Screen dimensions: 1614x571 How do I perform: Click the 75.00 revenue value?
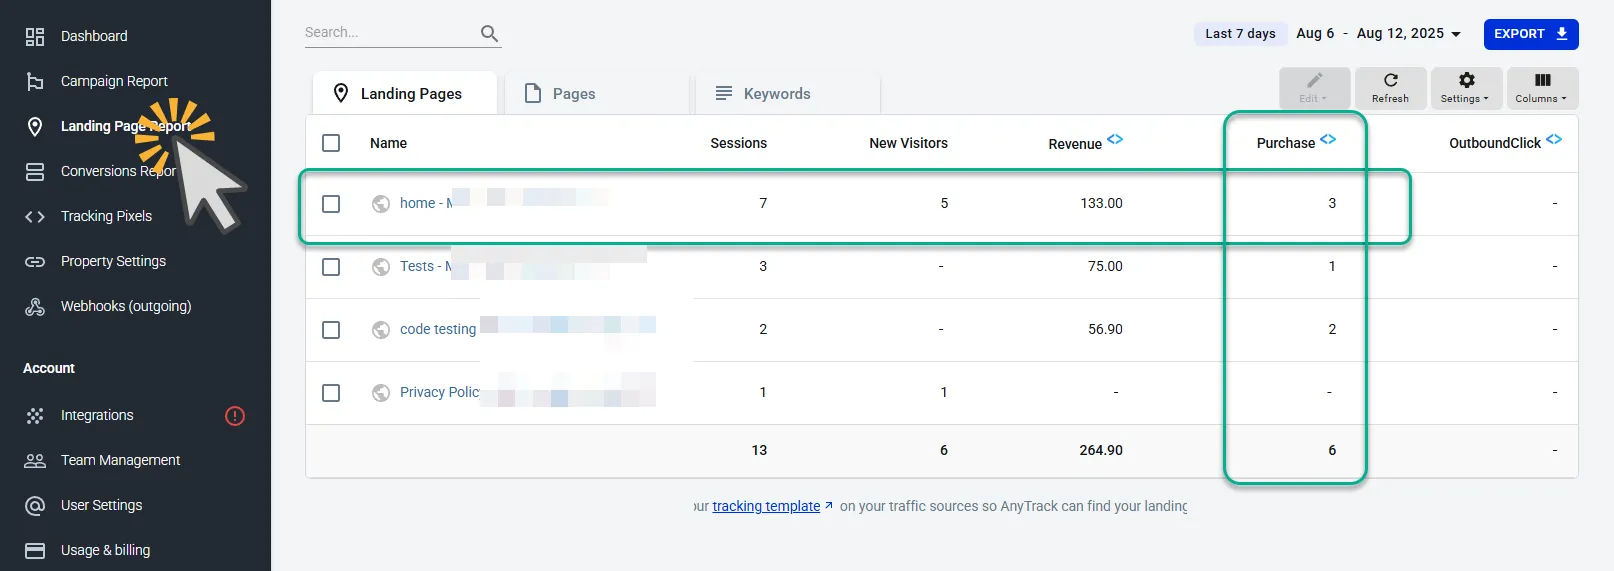tap(1105, 266)
